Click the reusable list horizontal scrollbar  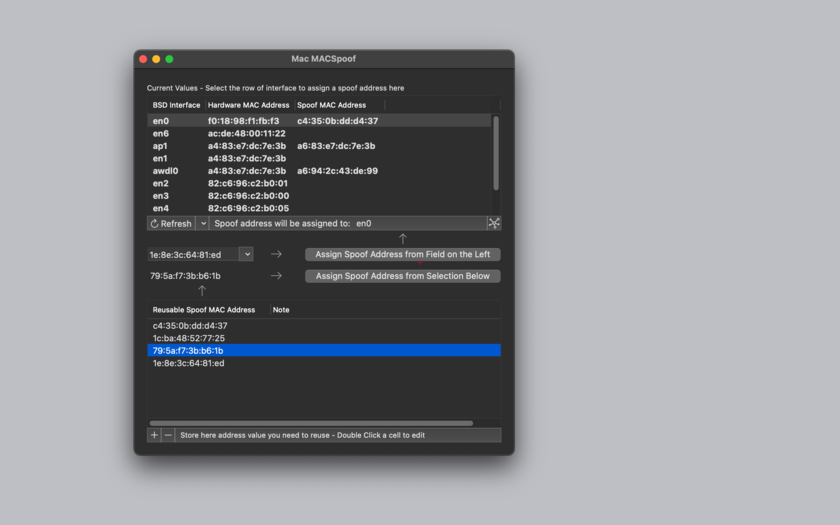pos(311,423)
